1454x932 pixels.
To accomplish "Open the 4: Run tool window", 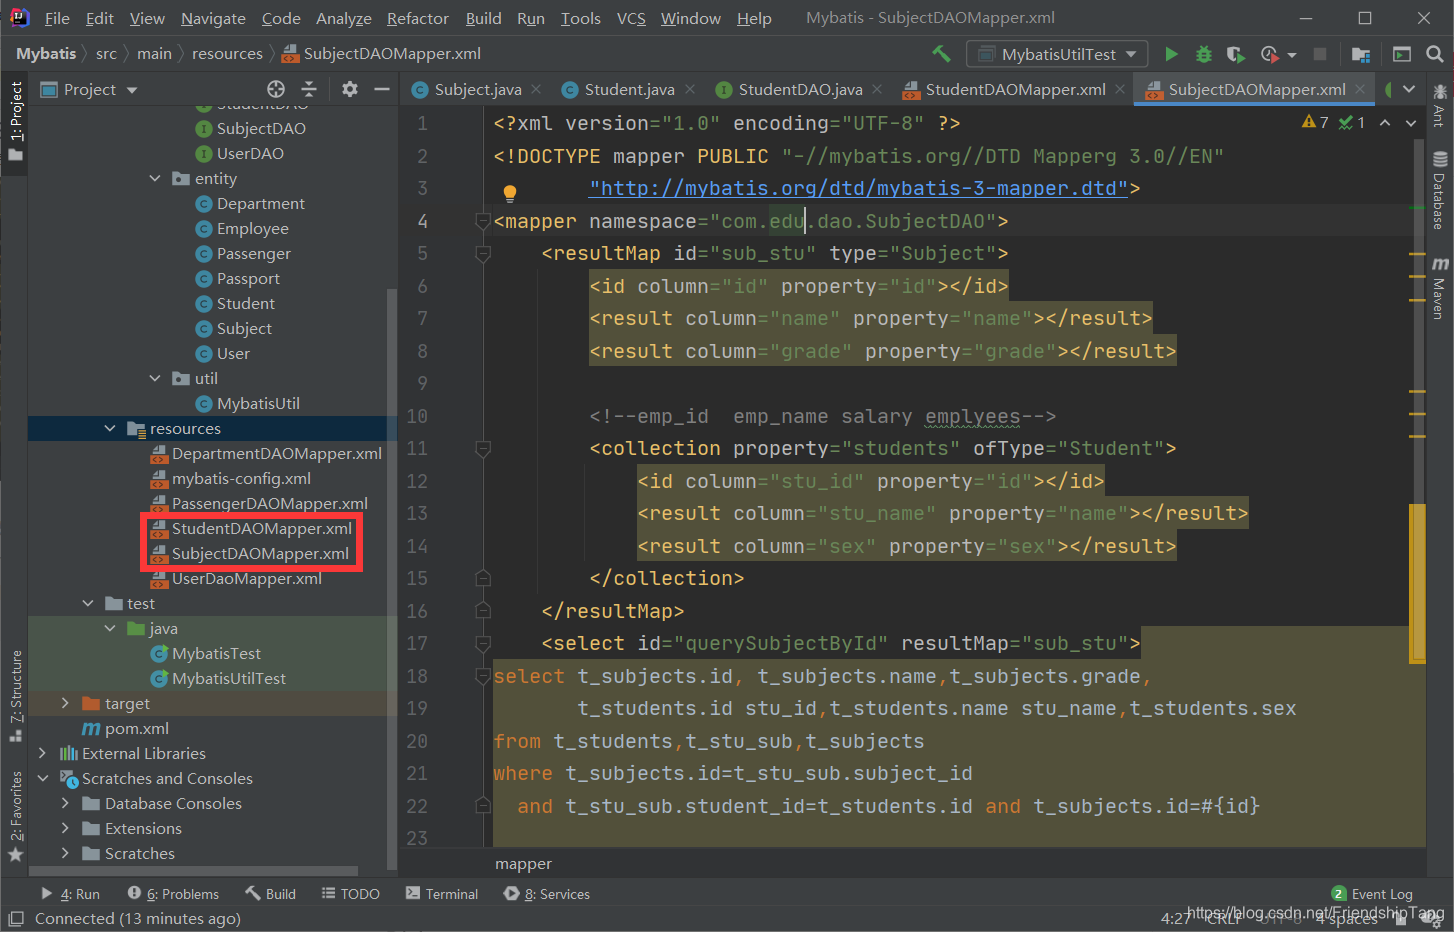I will pyautogui.click(x=70, y=894).
